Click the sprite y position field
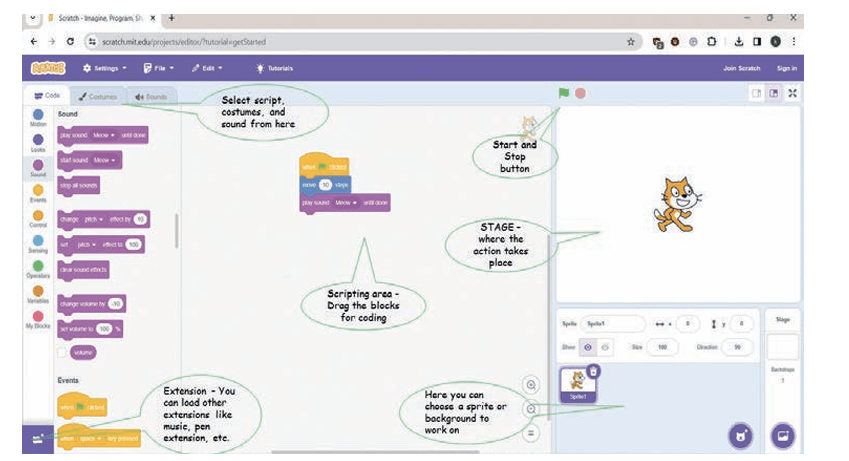Viewport: 849px width, 461px height. pyautogui.click(x=741, y=324)
